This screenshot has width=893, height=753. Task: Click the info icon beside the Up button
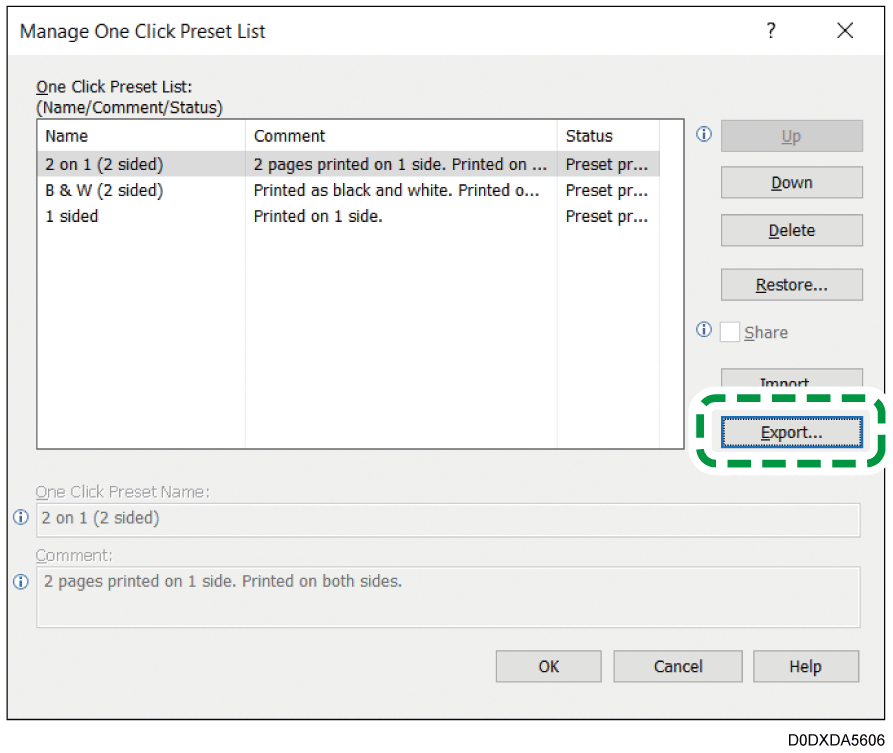coord(704,135)
